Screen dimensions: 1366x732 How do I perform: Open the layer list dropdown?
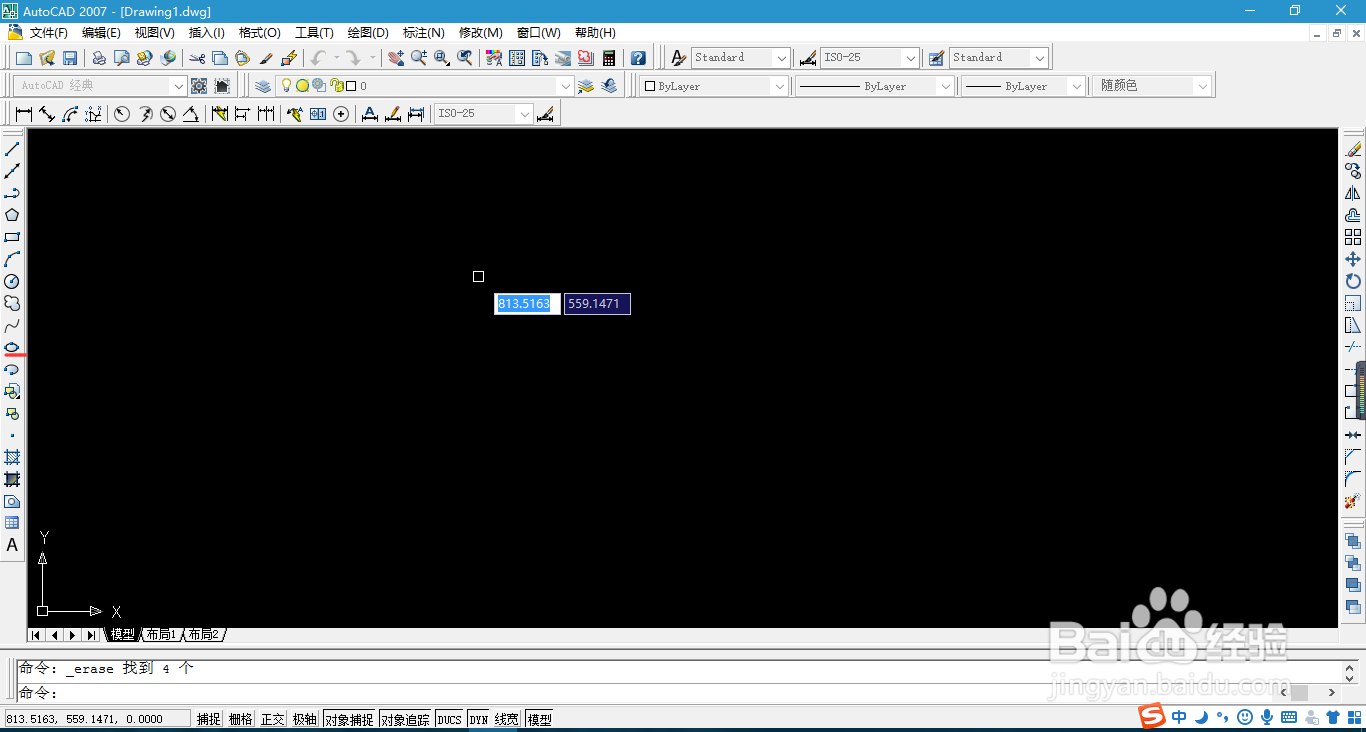pyautogui.click(x=565, y=86)
